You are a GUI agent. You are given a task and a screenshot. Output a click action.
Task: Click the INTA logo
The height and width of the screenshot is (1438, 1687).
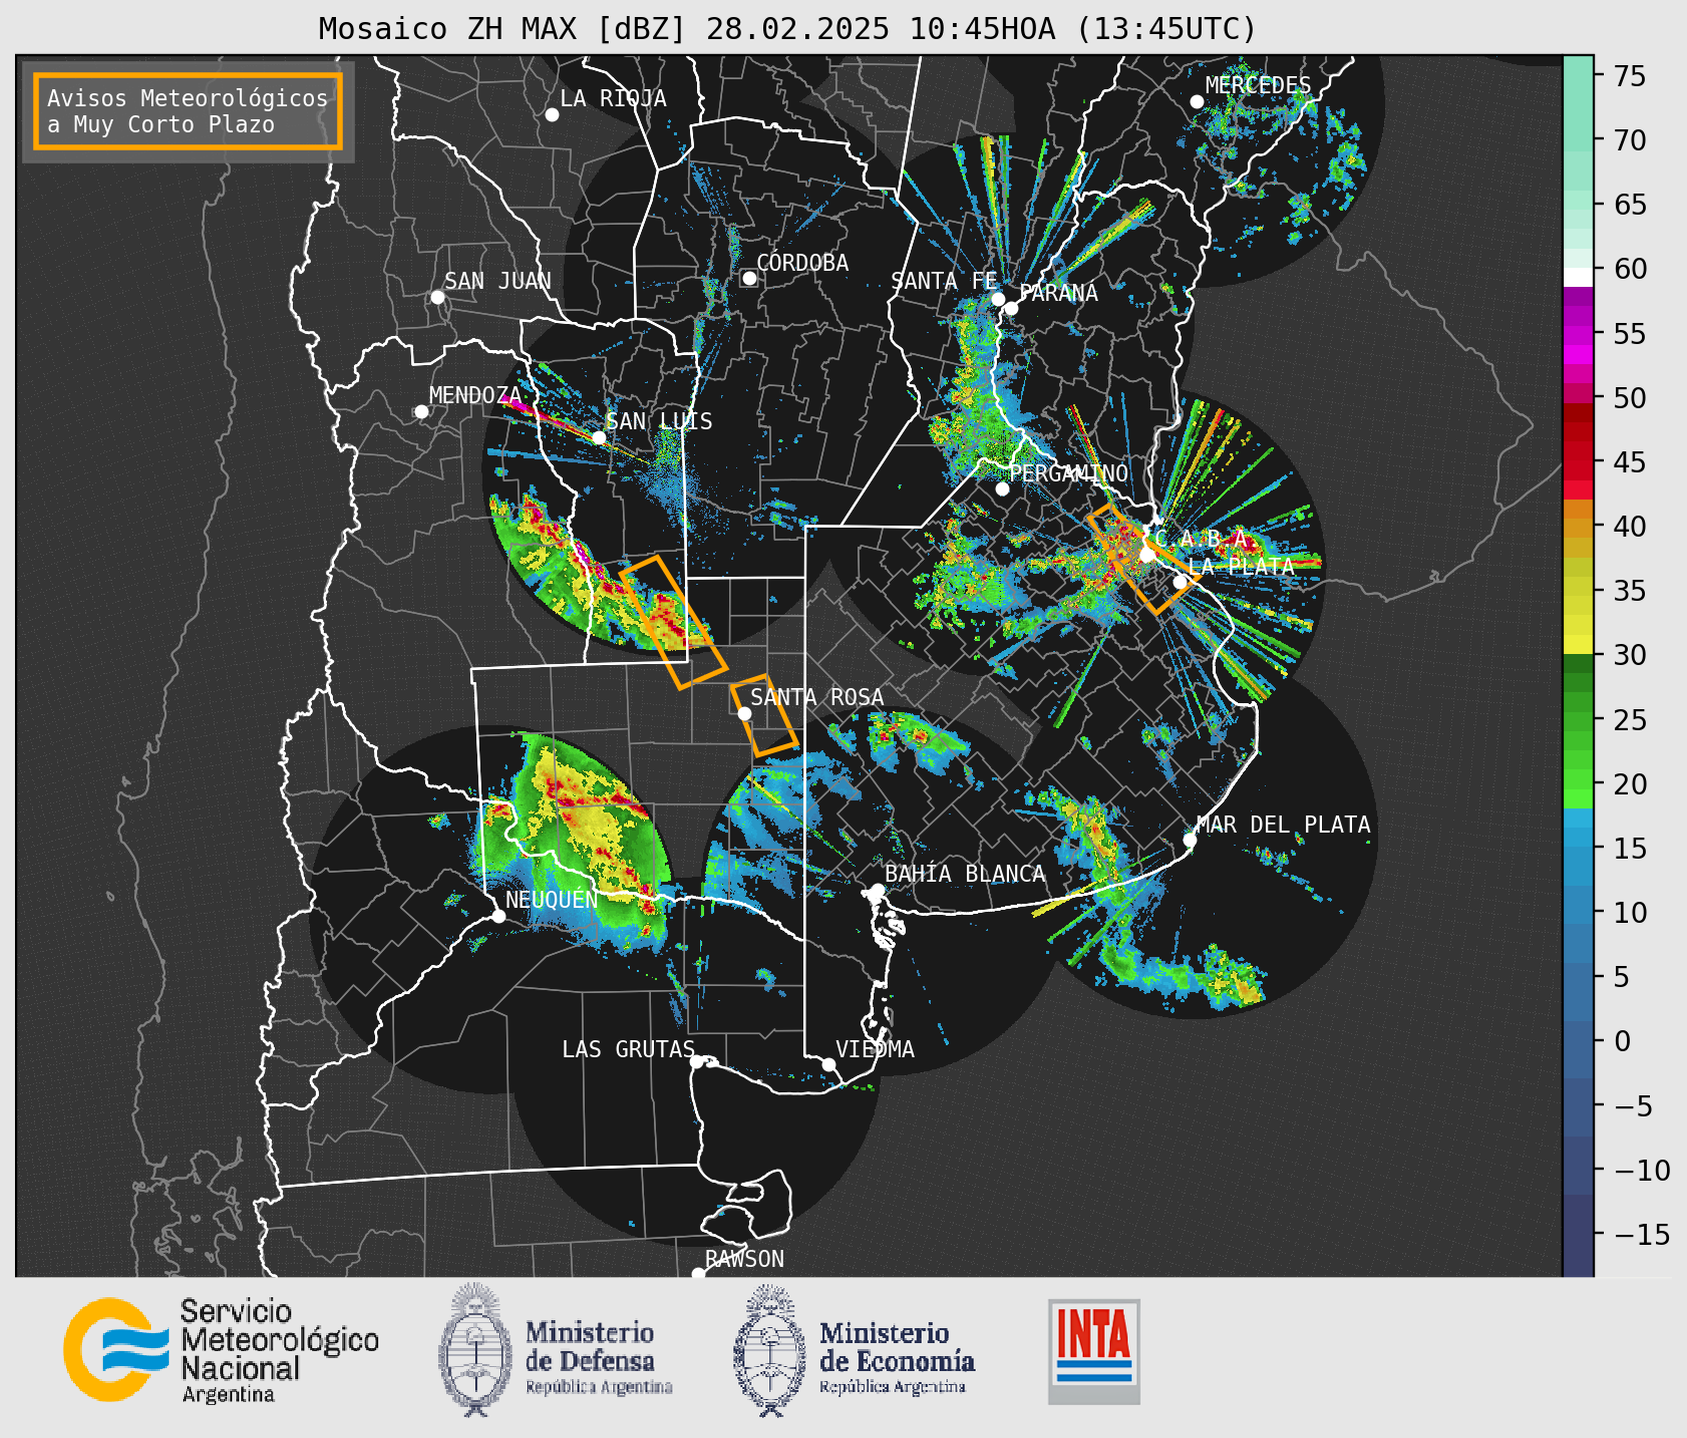(x=1094, y=1351)
